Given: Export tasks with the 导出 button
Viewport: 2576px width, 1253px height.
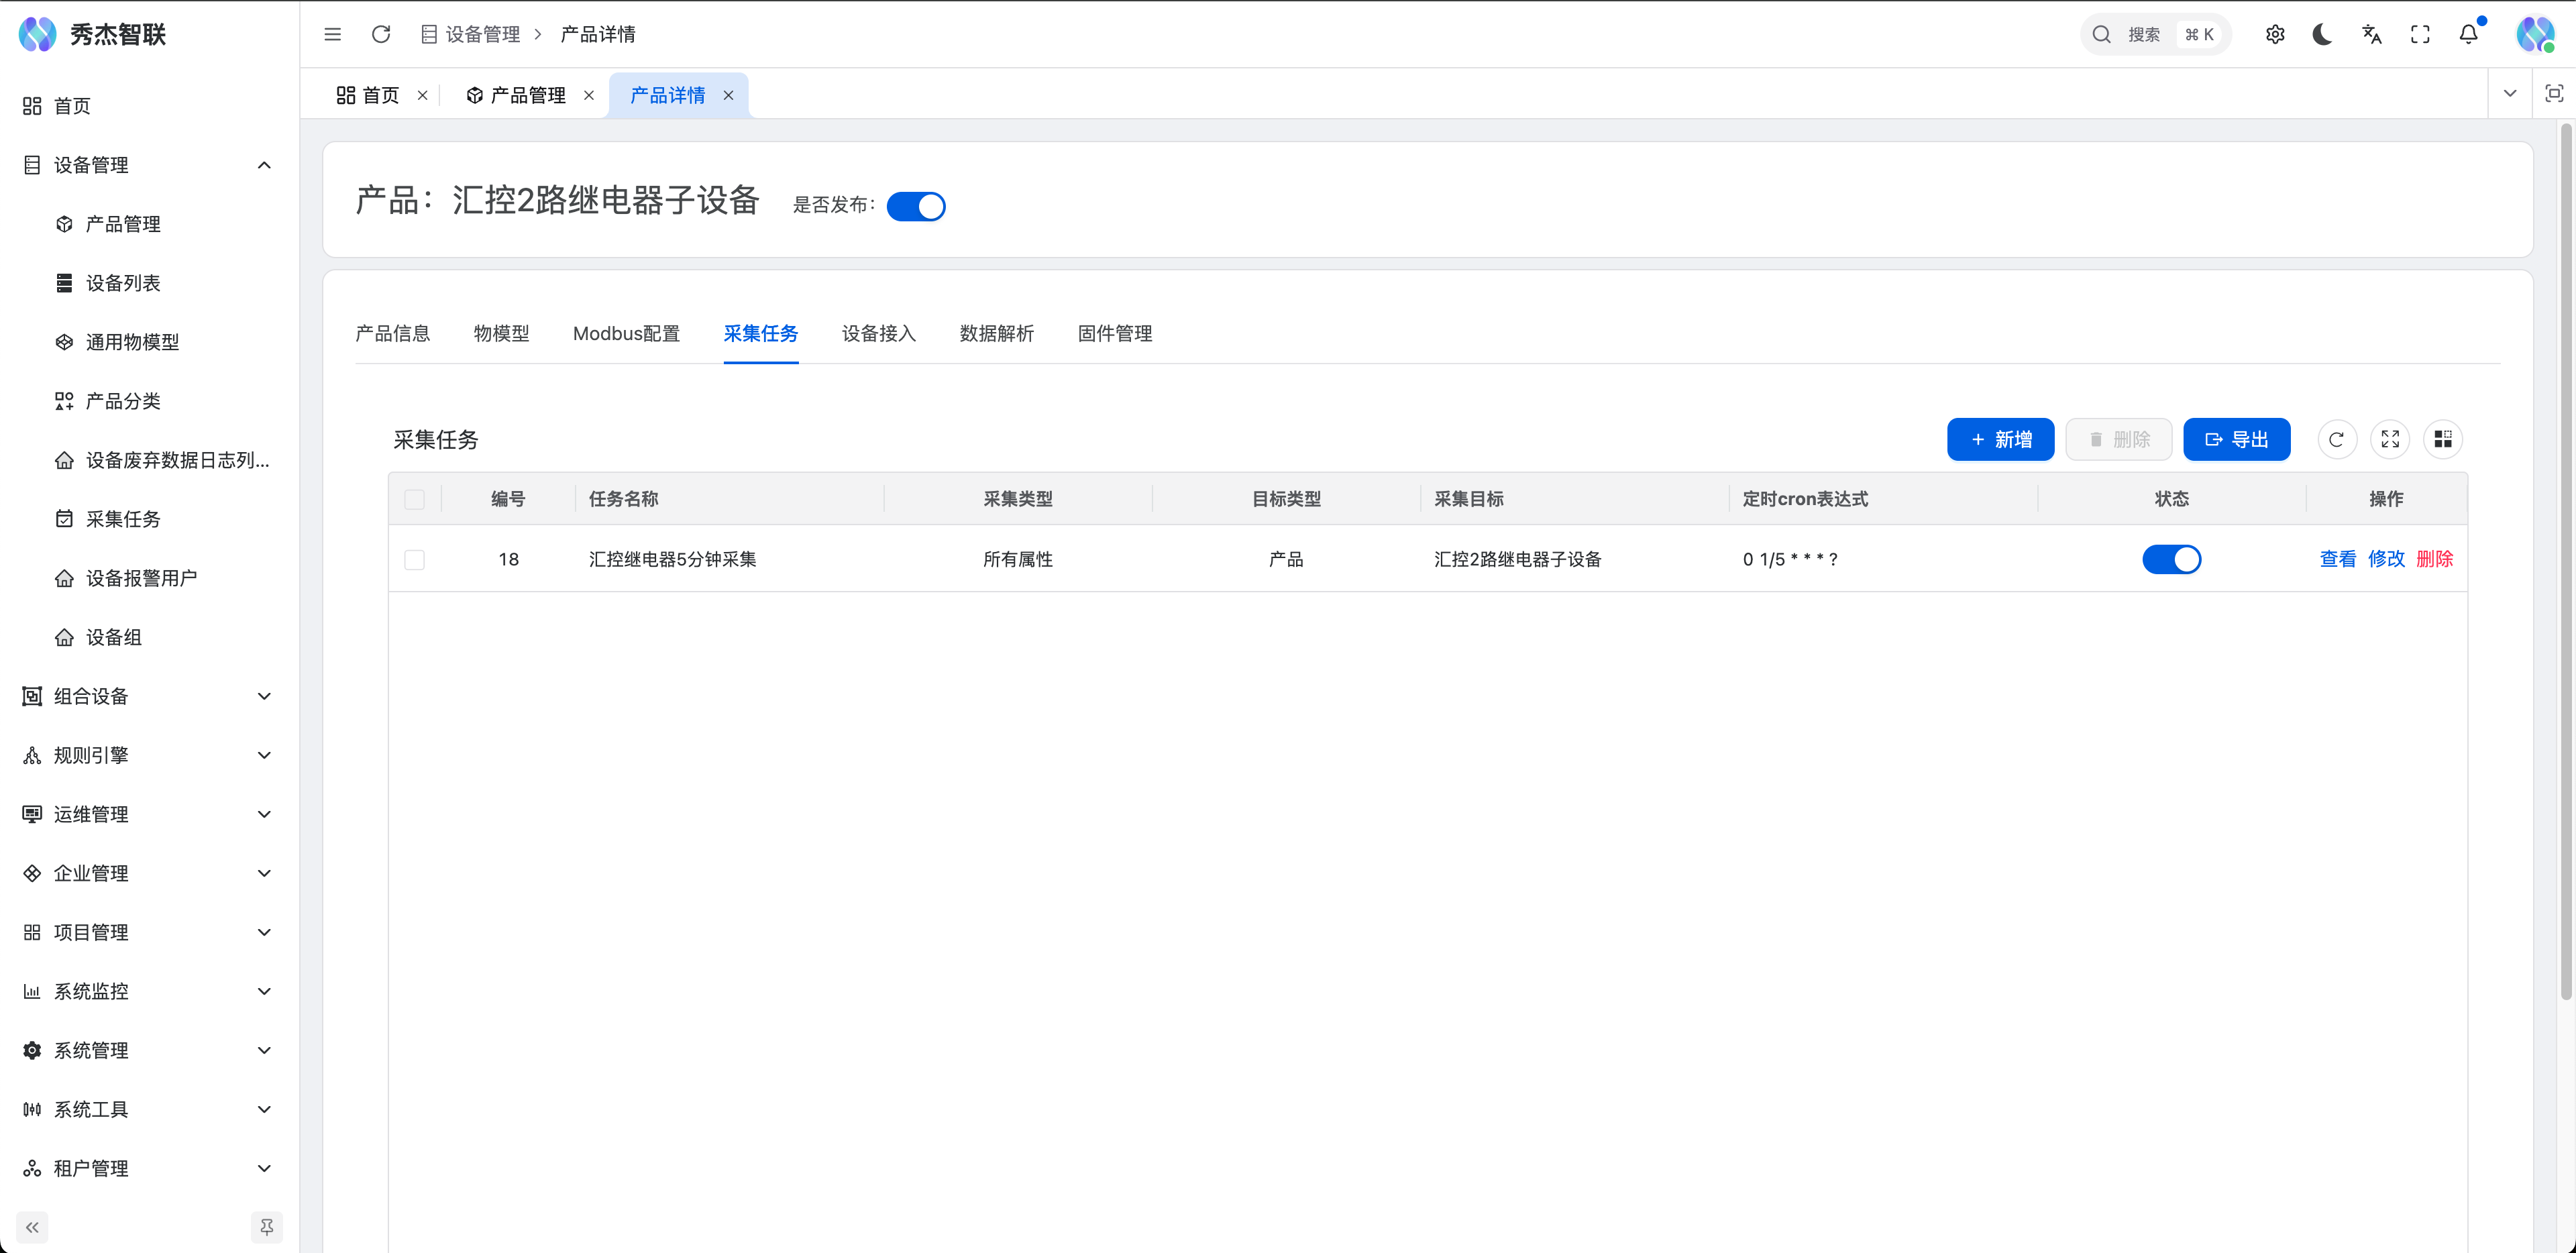Looking at the screenshot, I should click(x=2237, y=439).
